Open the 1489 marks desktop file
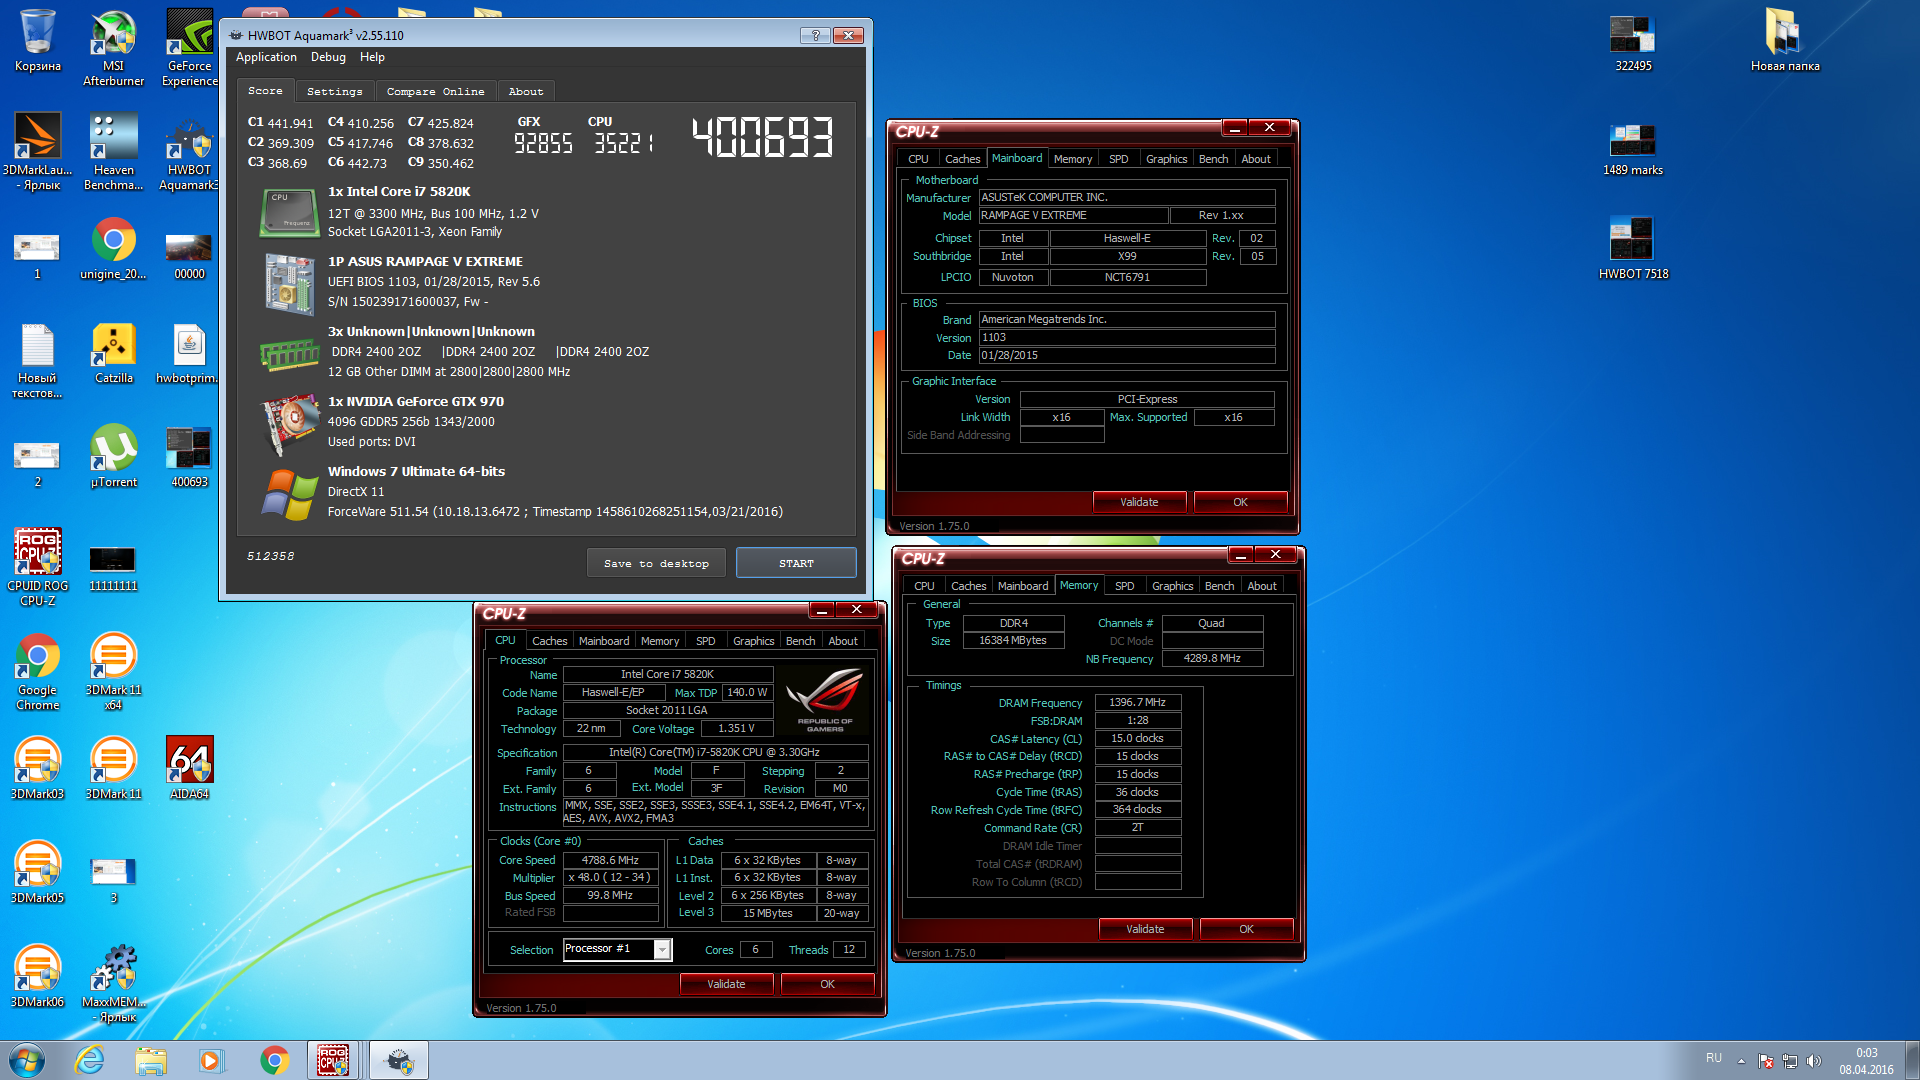The height and width of the screenshot is (1080, 1920). pos(1633,148)
